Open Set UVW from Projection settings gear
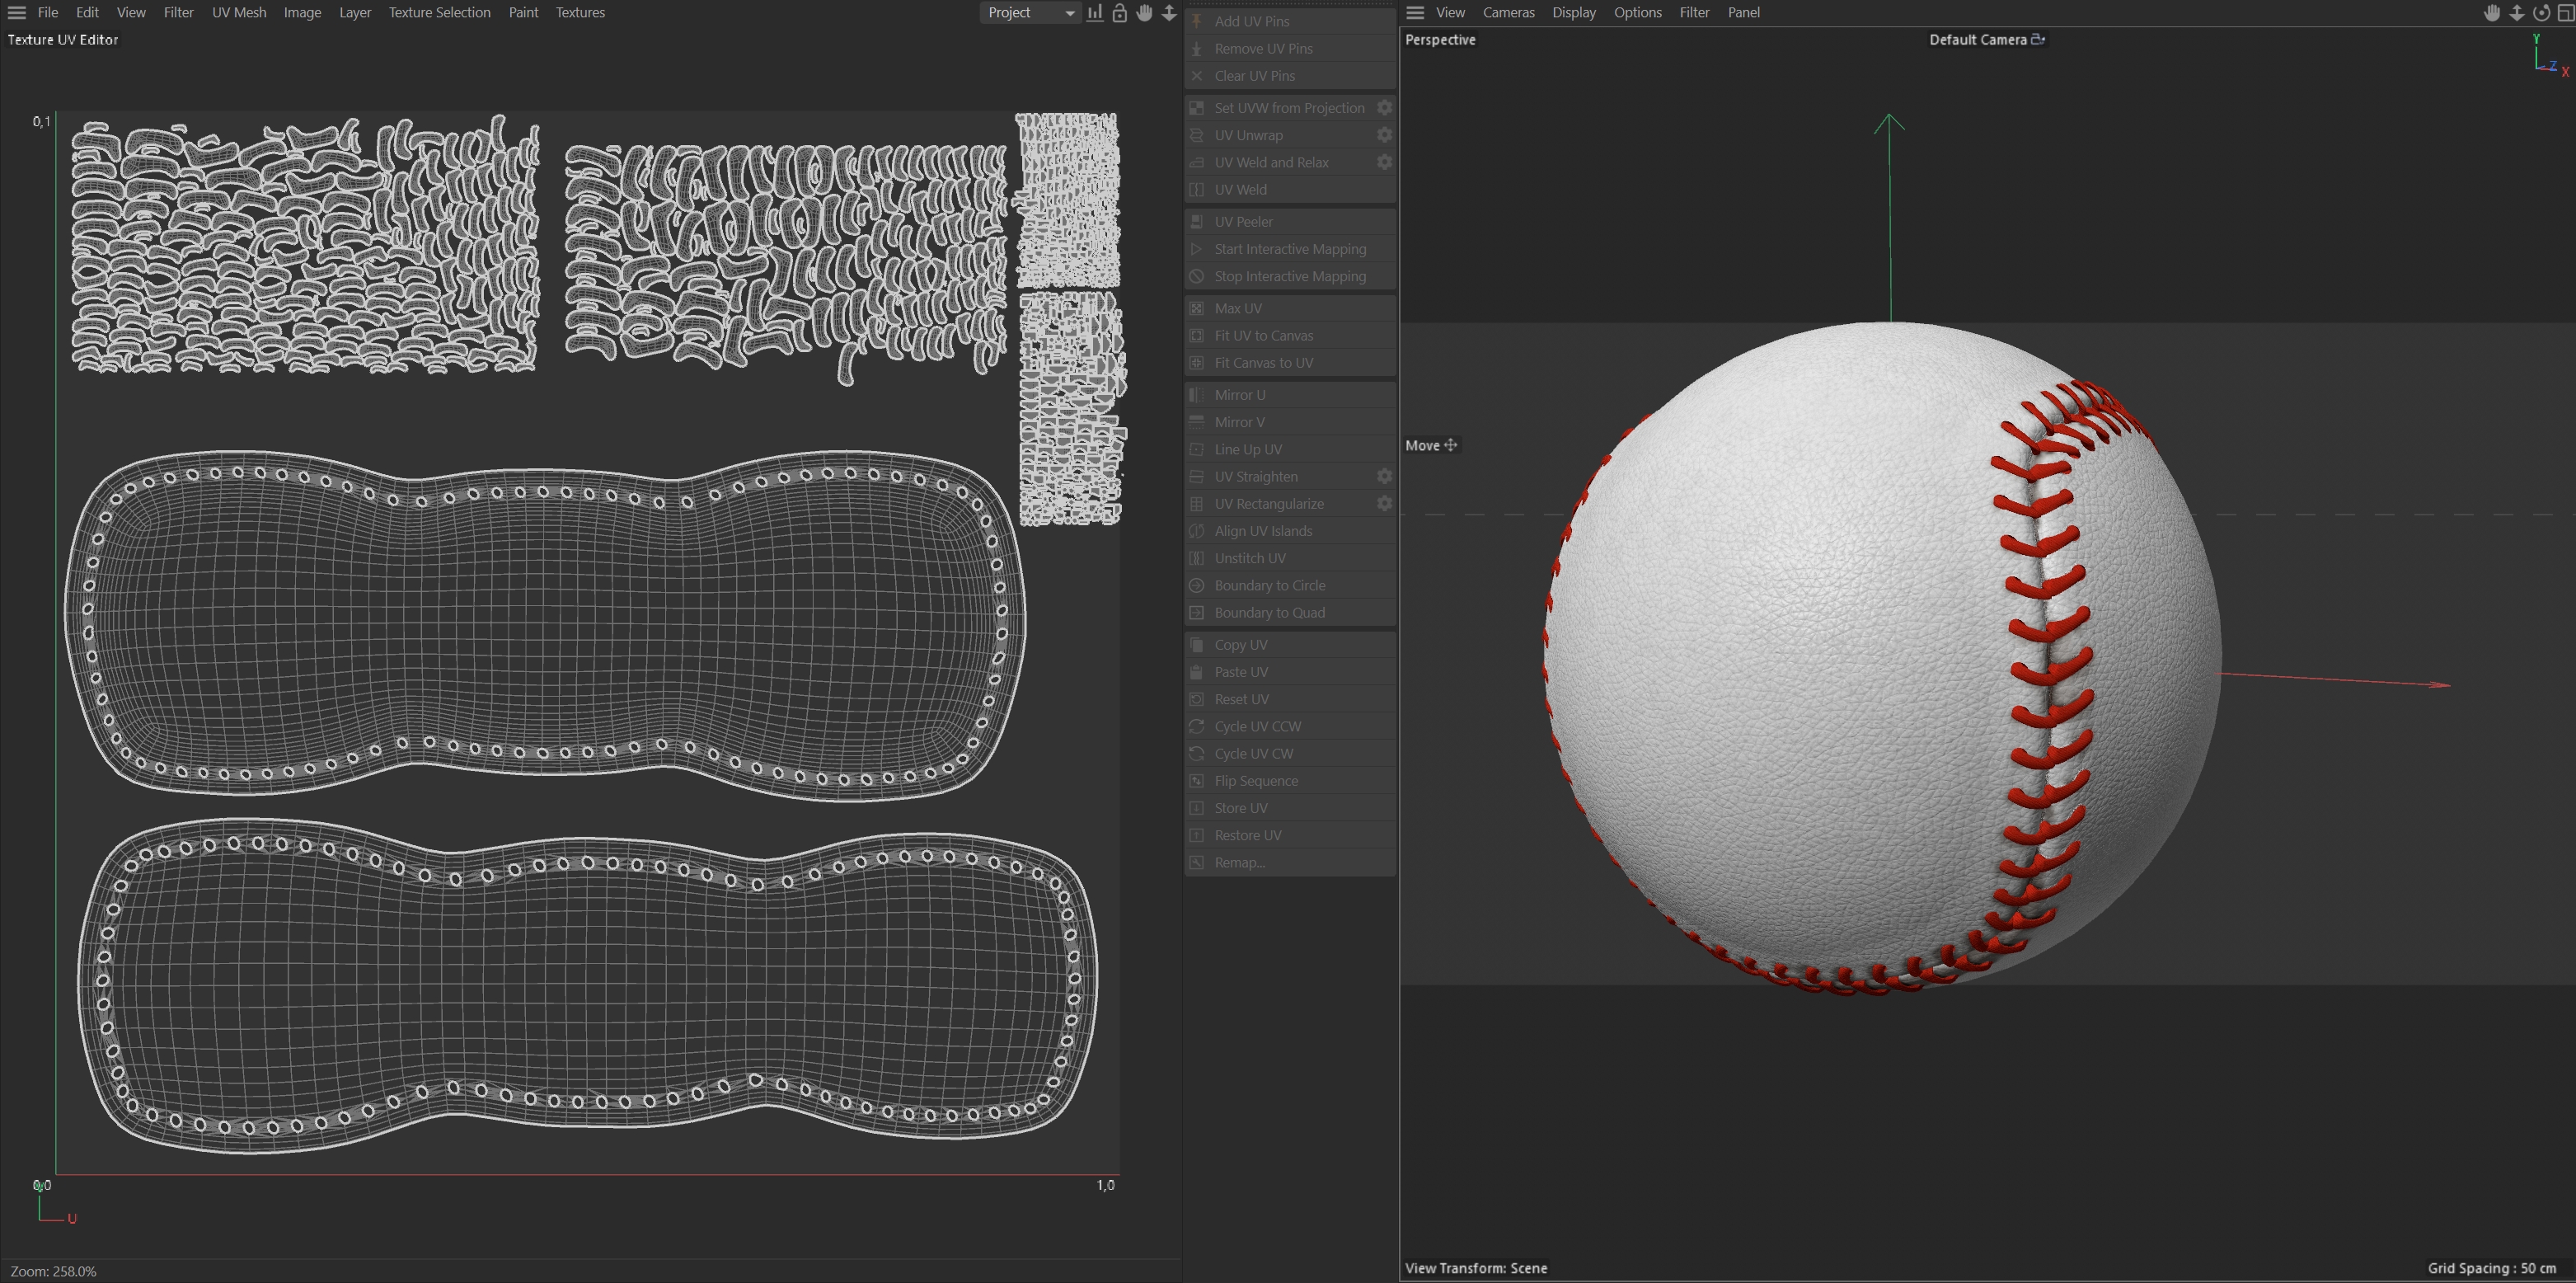 [x=1384, y=108]
